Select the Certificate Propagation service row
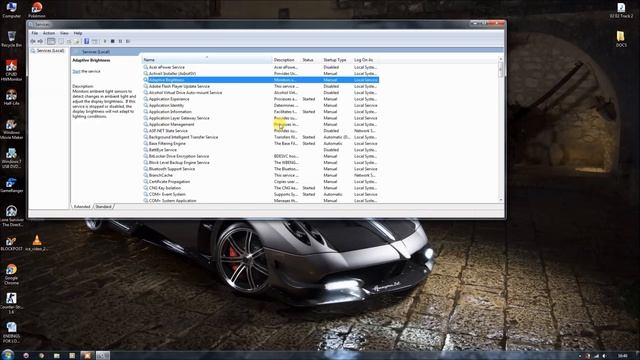The width and height of the screenshot is (640, 360). [x=260, y=182]
